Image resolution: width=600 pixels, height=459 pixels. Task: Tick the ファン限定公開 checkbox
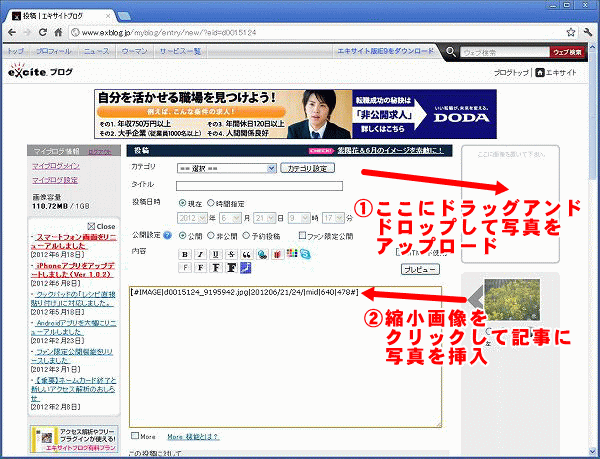pos(302,235)
